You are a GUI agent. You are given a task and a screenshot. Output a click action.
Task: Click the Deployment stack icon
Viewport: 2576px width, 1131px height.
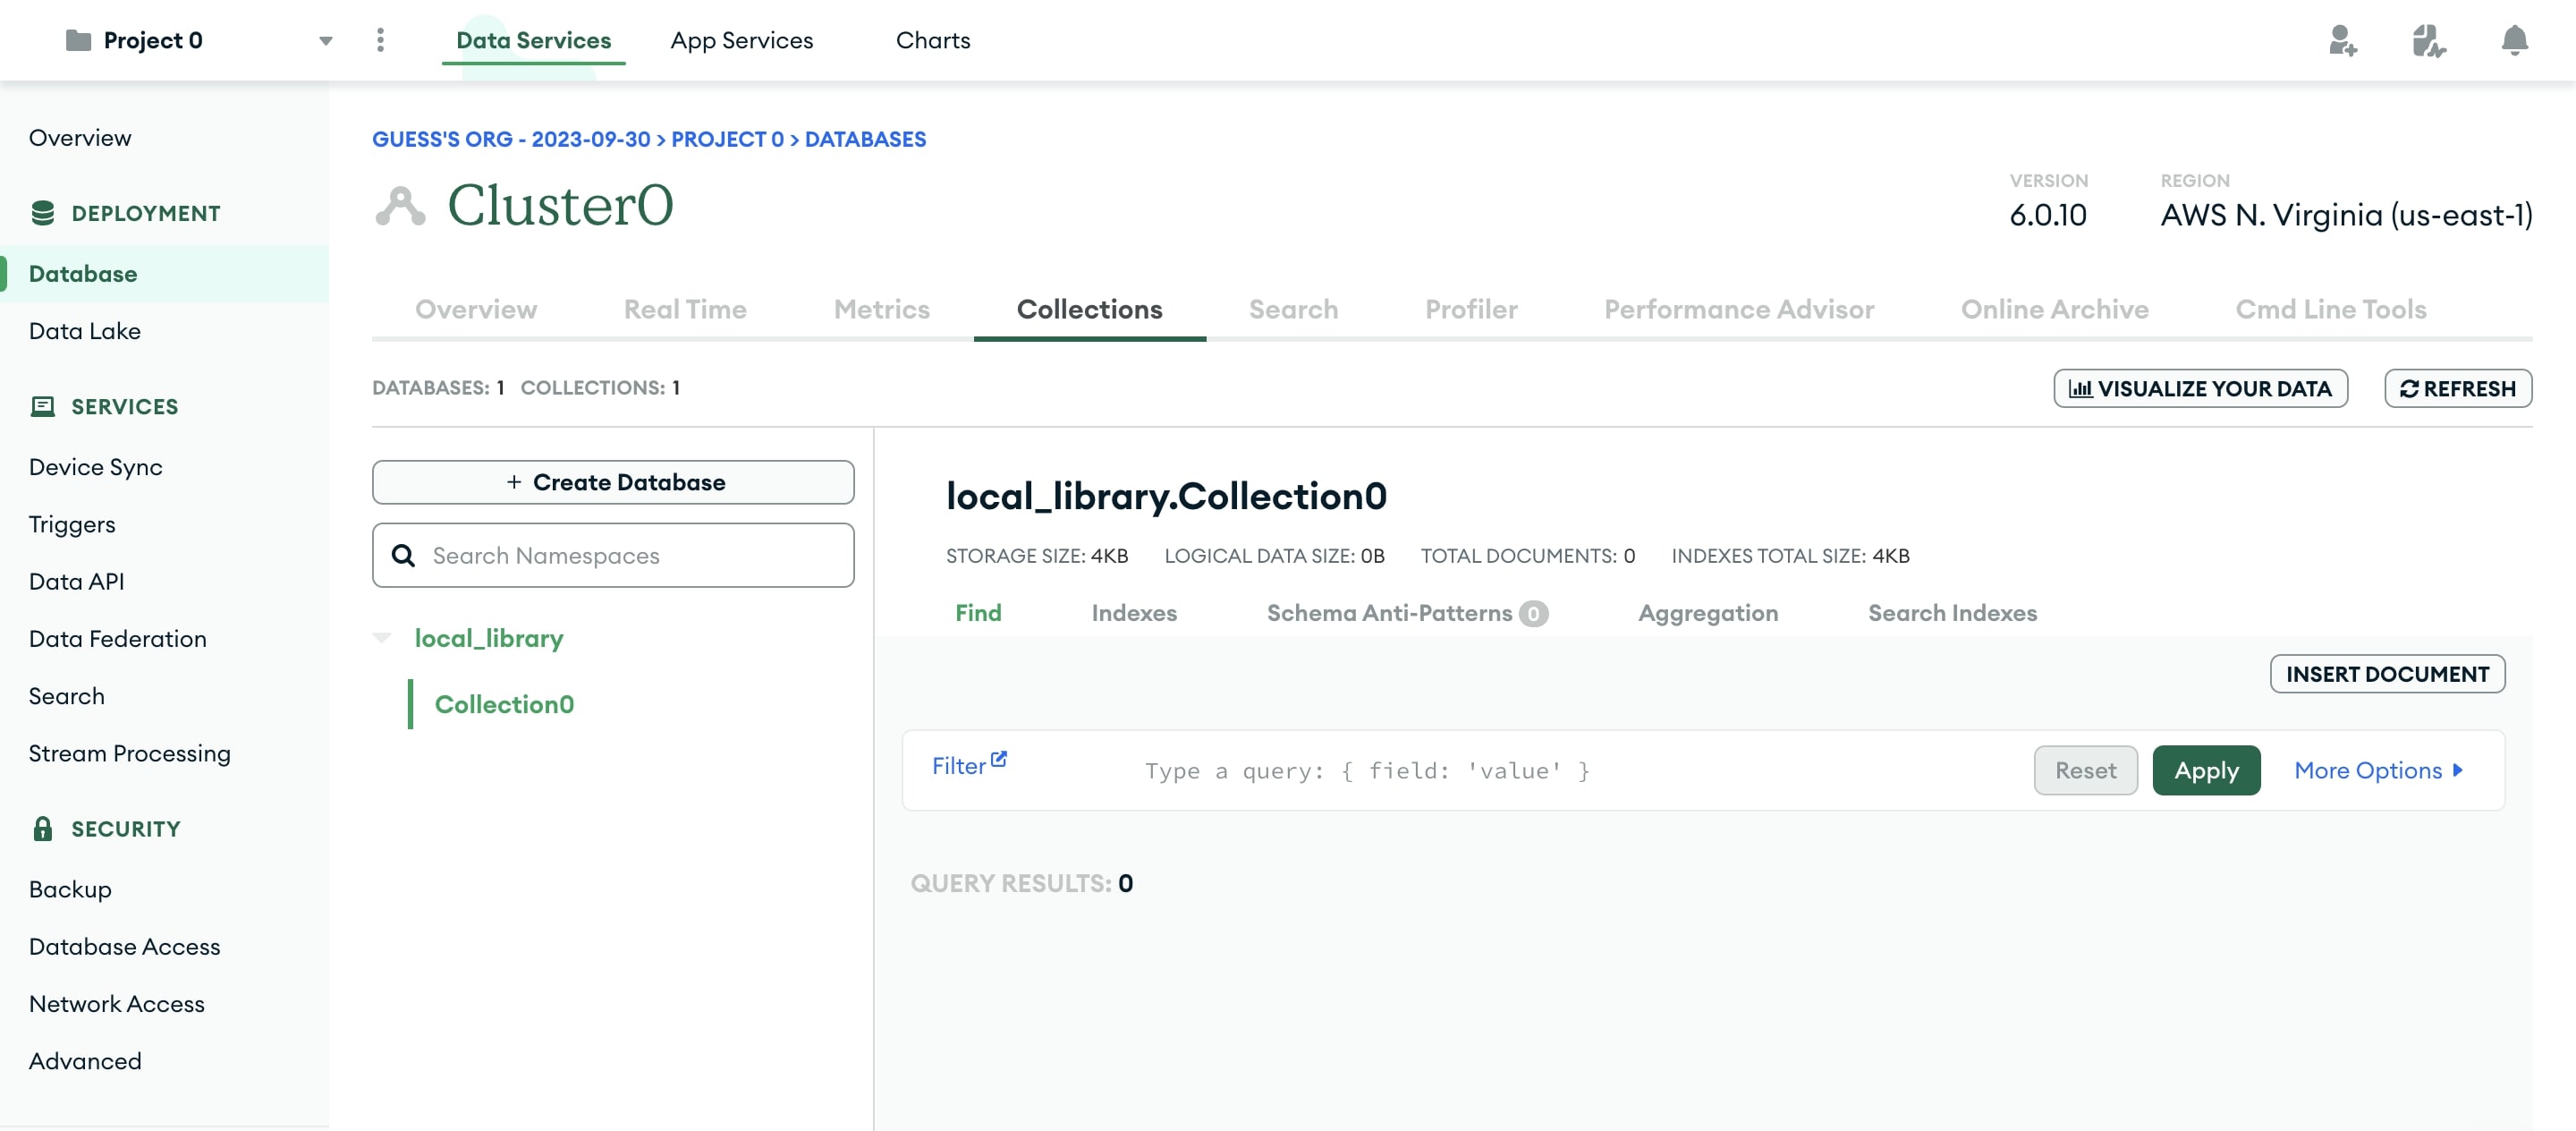pyautogui.click(x=43, y=213)
